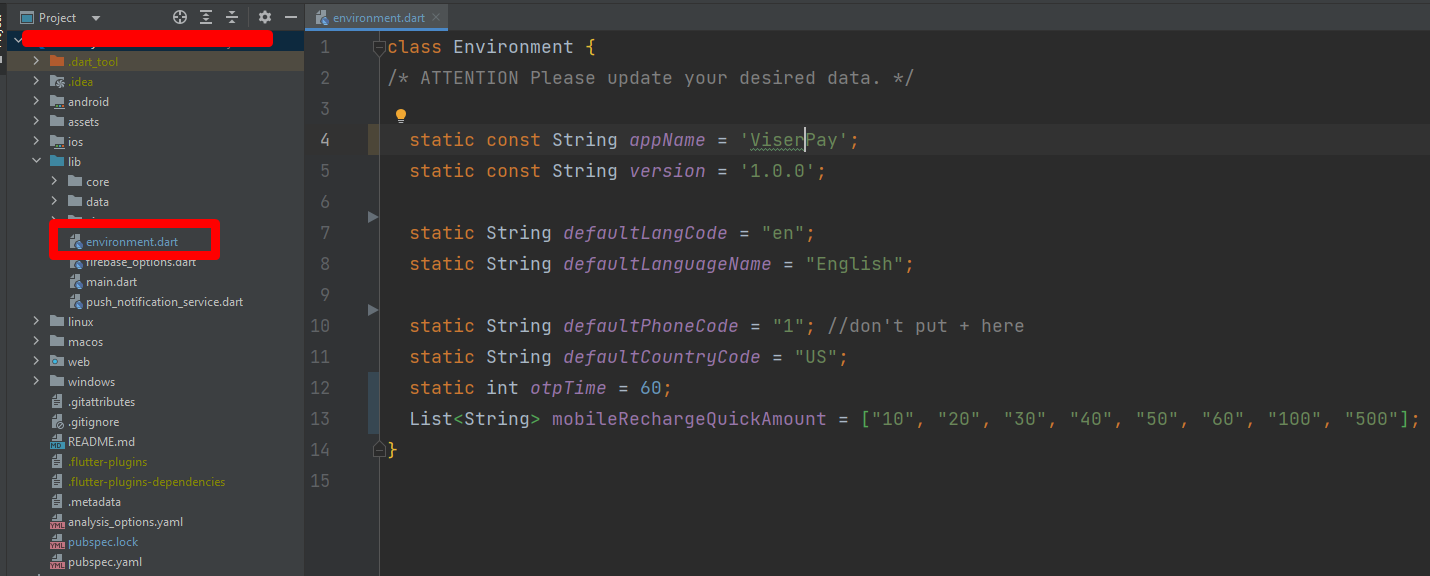1430x576 pixels.
Task: Click the Collapse All toolbar icon
Action: point(232,17)
